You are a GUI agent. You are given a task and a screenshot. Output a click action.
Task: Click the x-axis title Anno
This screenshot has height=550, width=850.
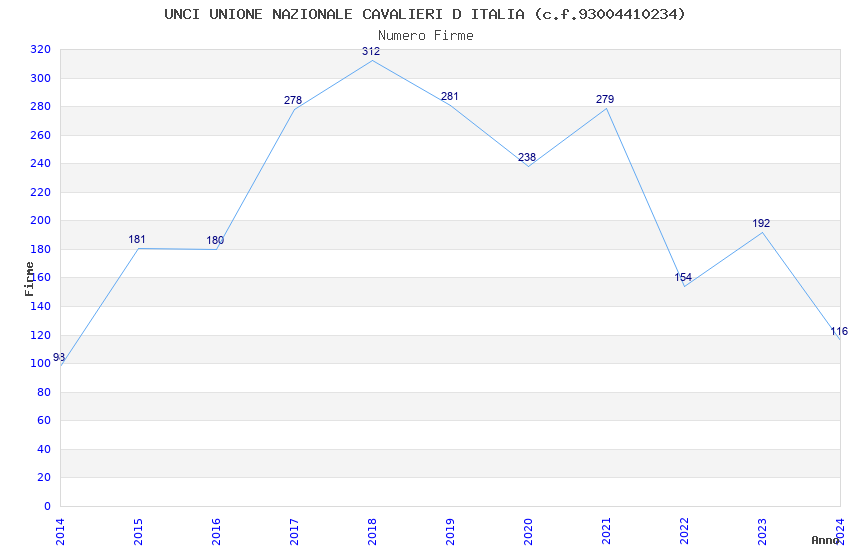pos(825,540)
